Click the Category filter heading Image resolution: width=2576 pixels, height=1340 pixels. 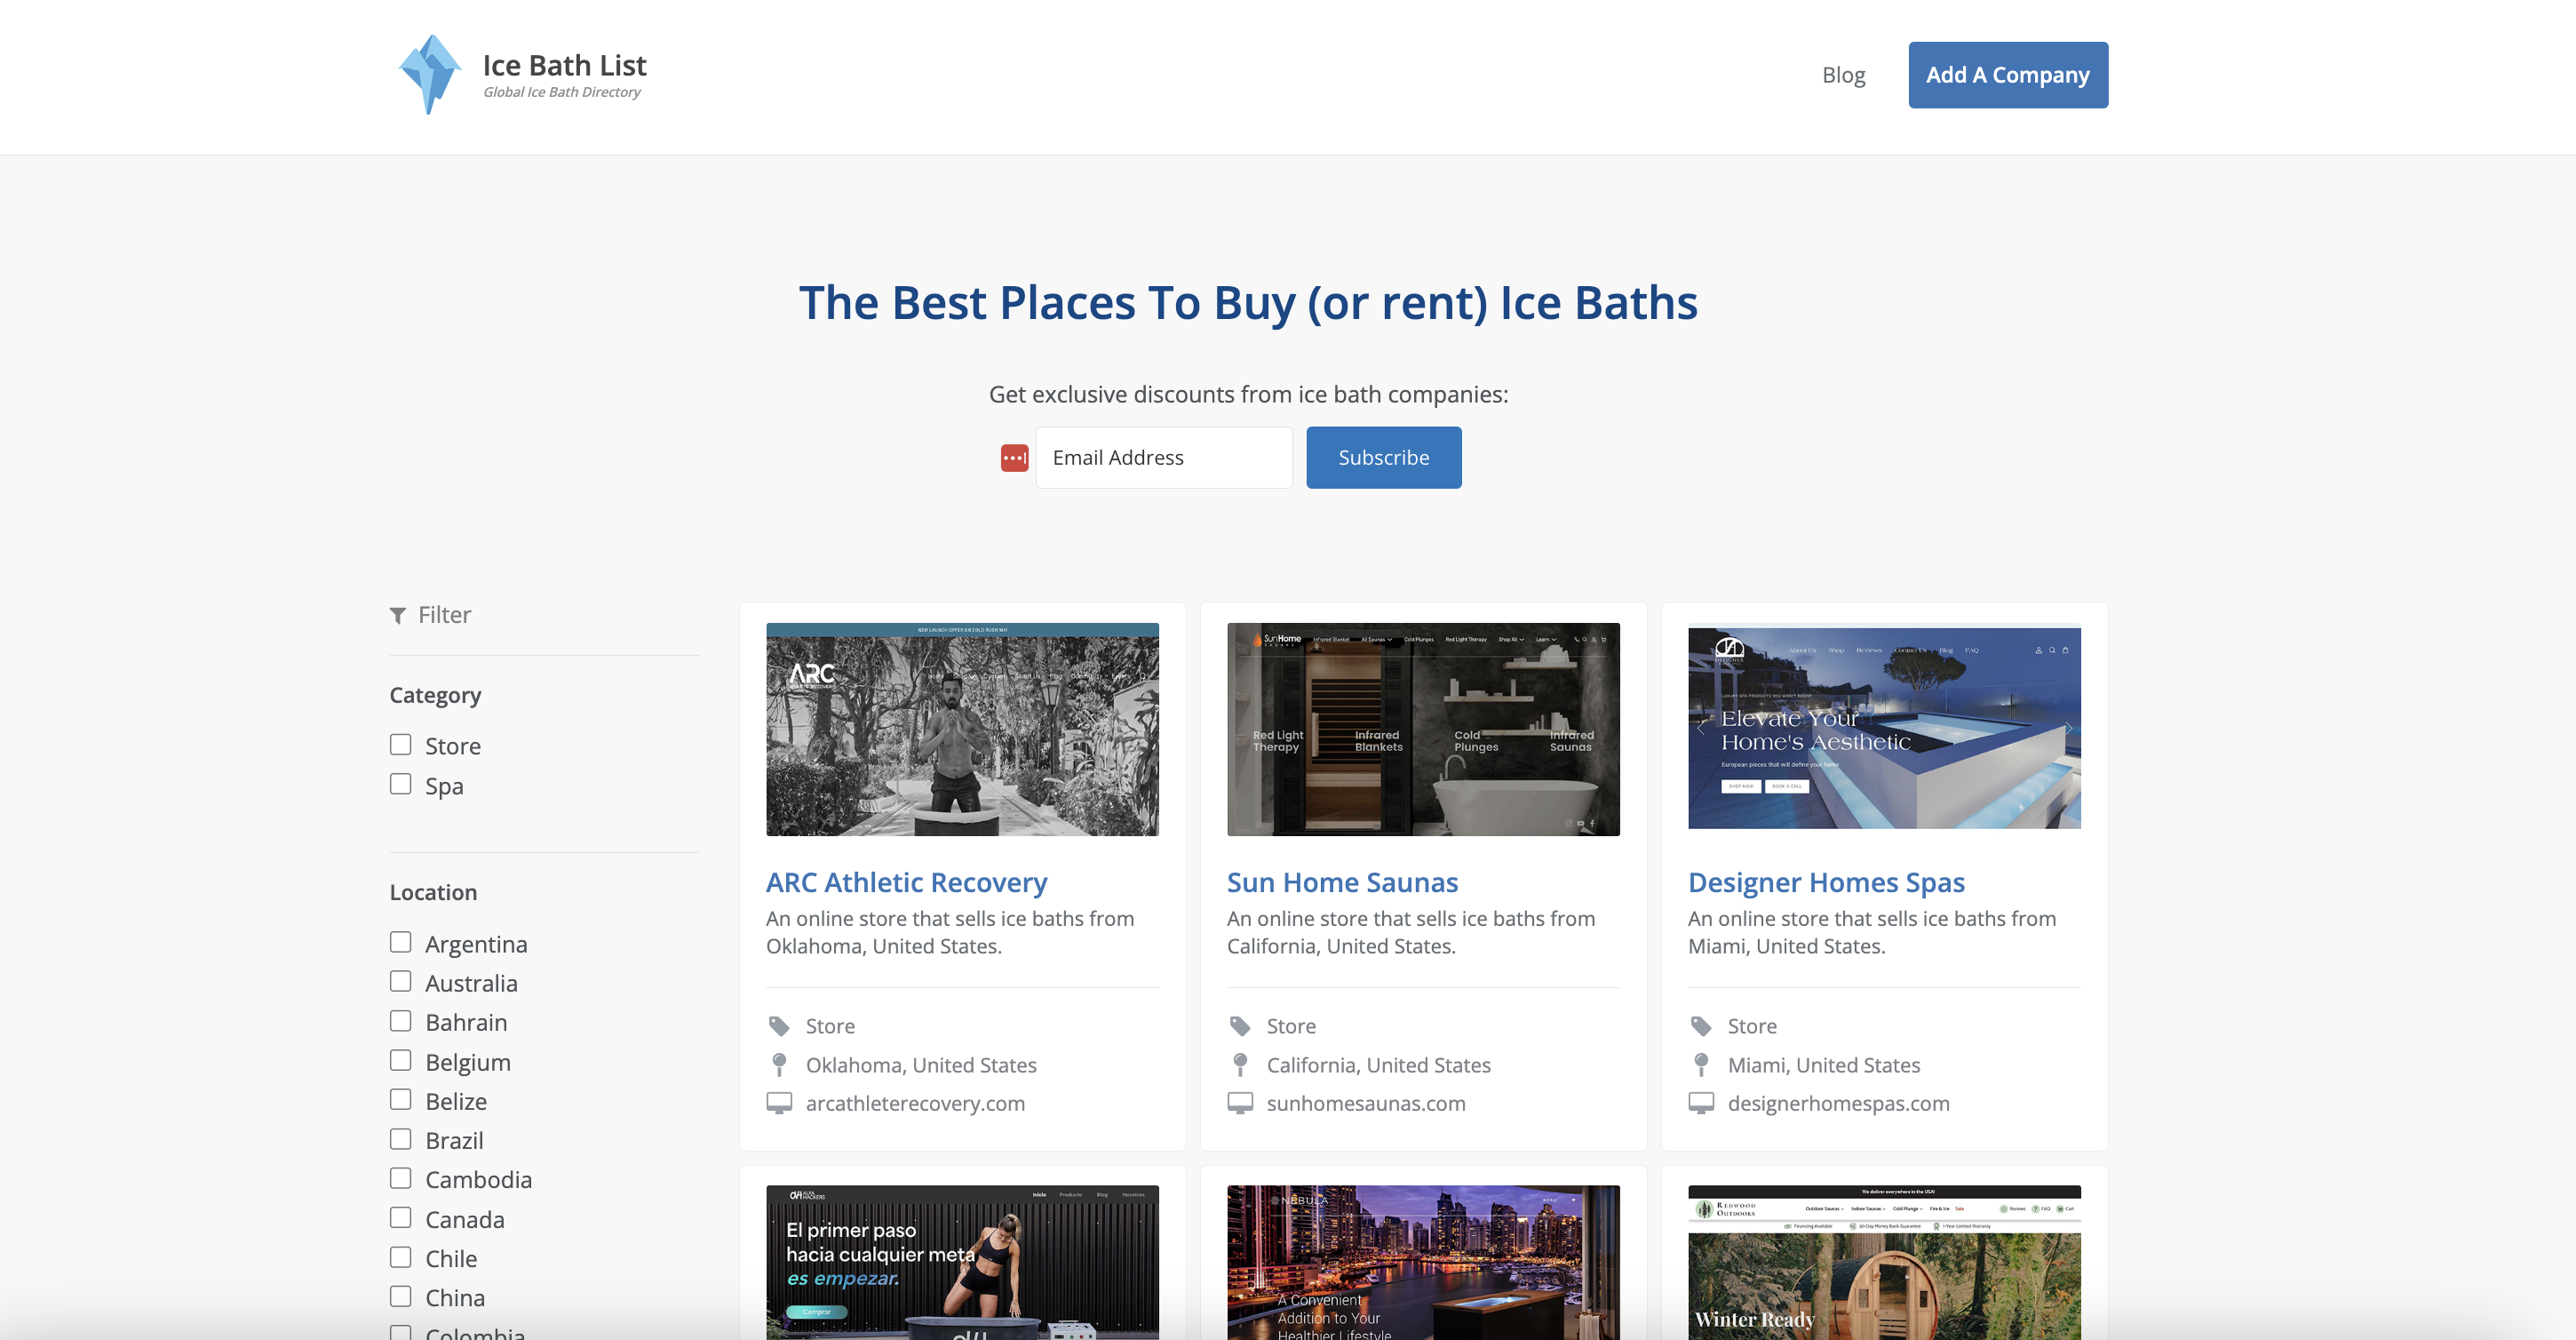(435, 695)
